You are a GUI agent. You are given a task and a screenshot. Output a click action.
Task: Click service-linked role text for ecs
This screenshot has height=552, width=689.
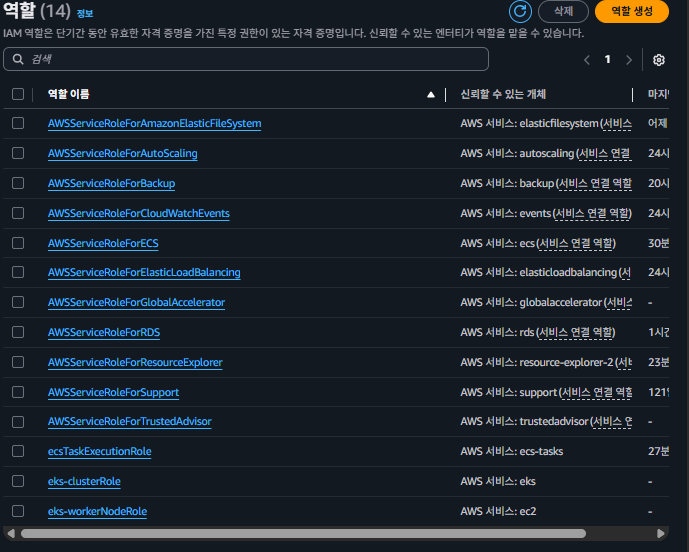point(577,243)
